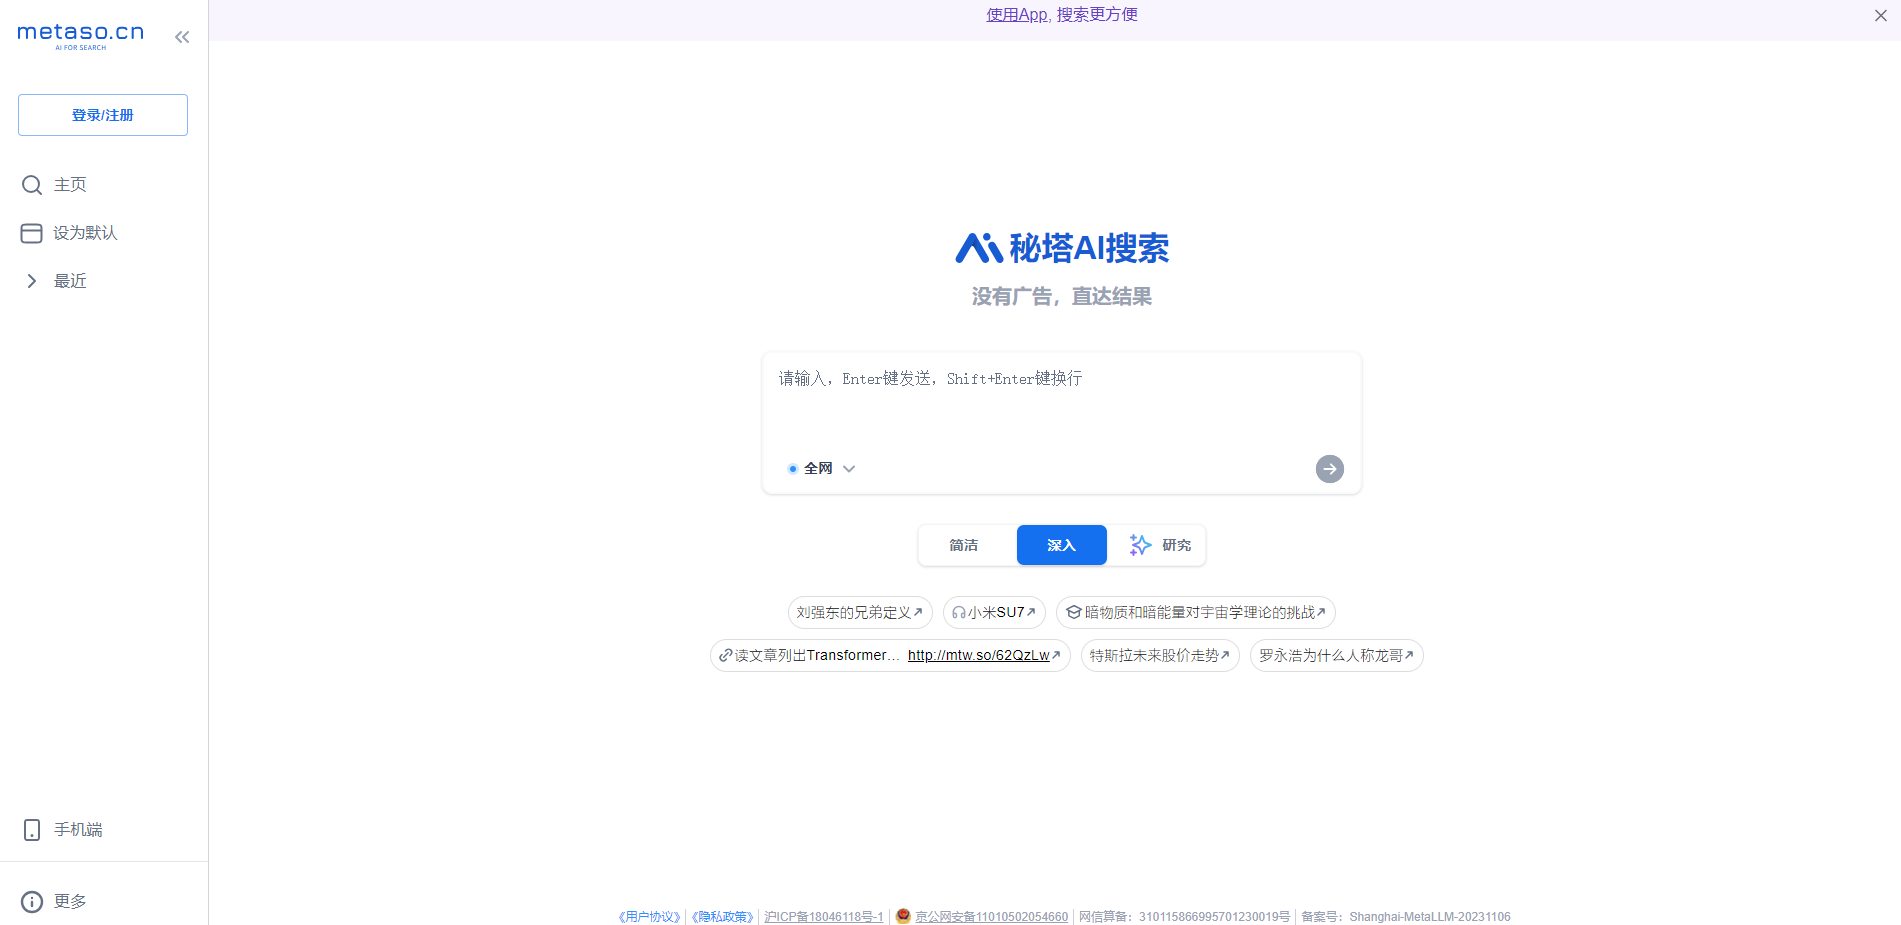Click the send arrow button in search box
This screenshot has height=925, width=1901.
(1329, 469)
